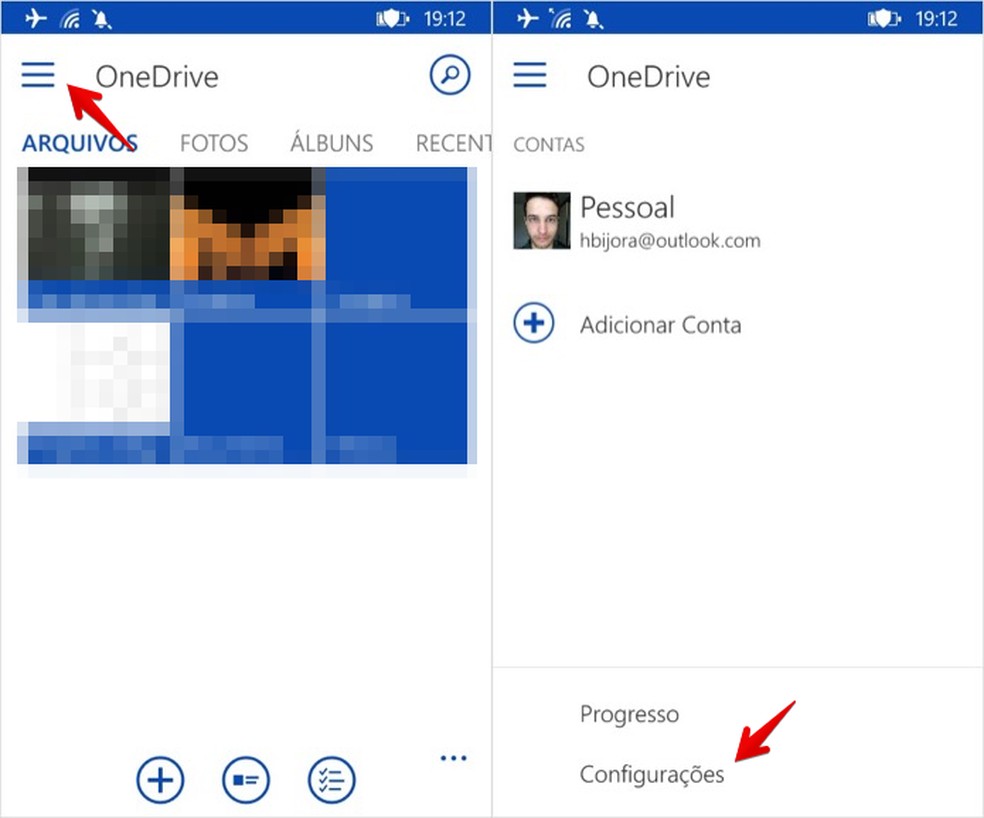The image size is (984, 818).
Task: Switch to the FOTOS tab
Action: tap(213, 143)
